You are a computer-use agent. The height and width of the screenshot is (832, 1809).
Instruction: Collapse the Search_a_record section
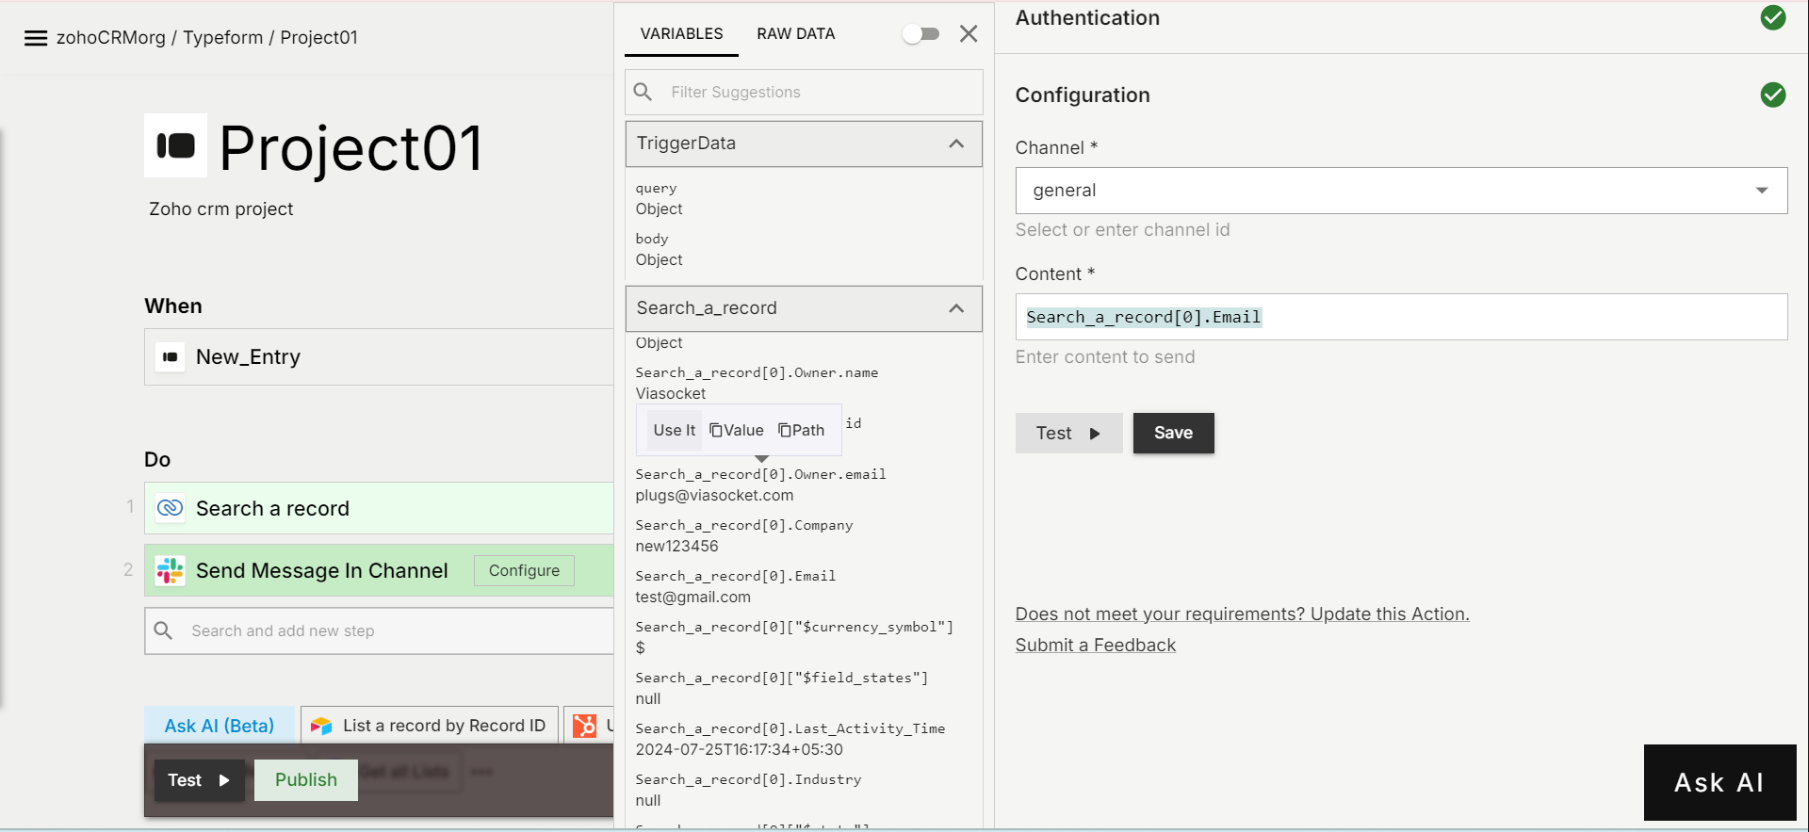[x=956, y=308]
